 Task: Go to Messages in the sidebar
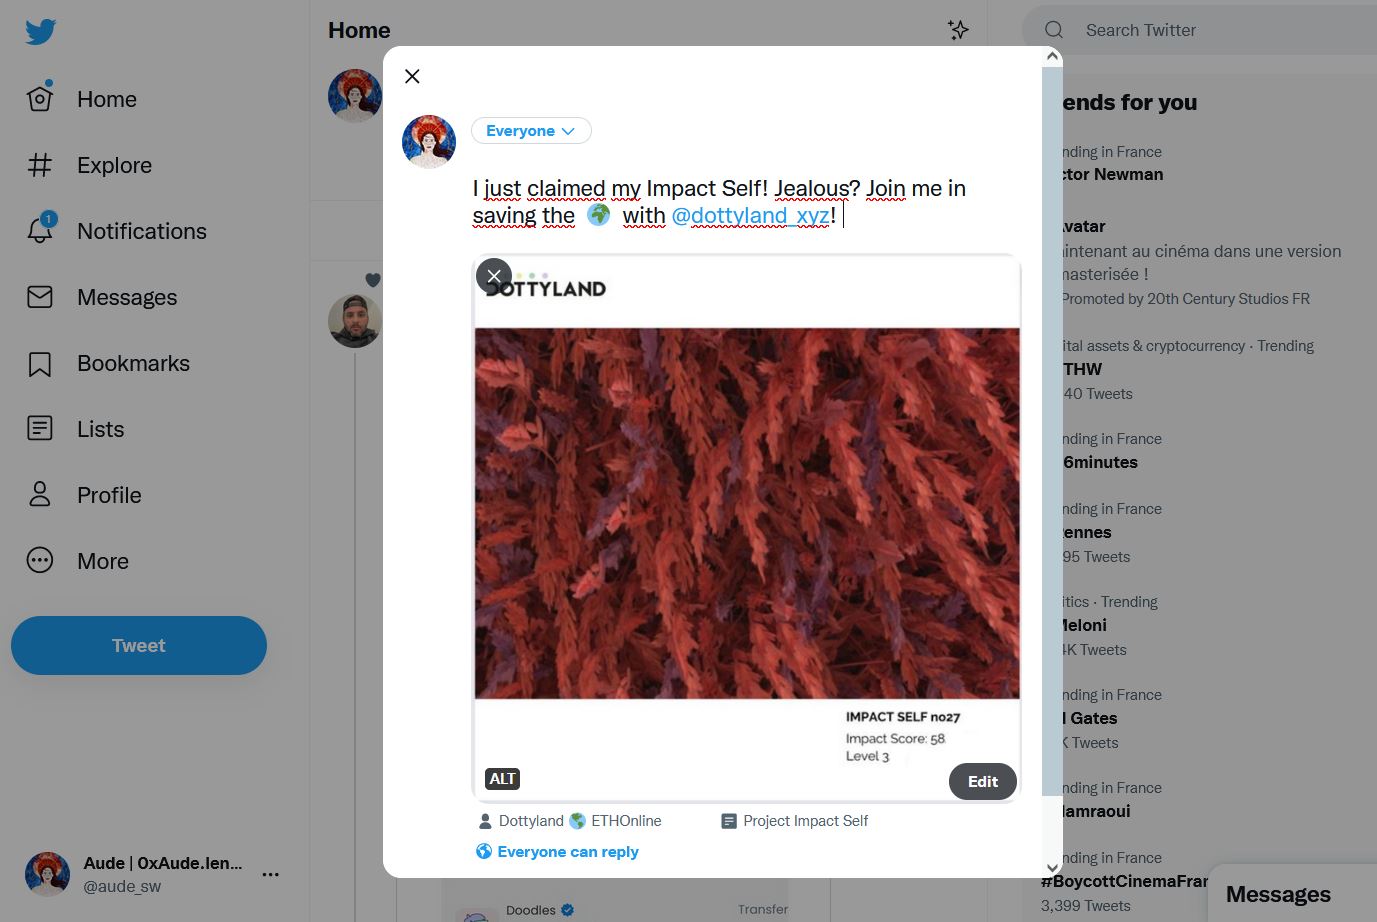(102, 297)
